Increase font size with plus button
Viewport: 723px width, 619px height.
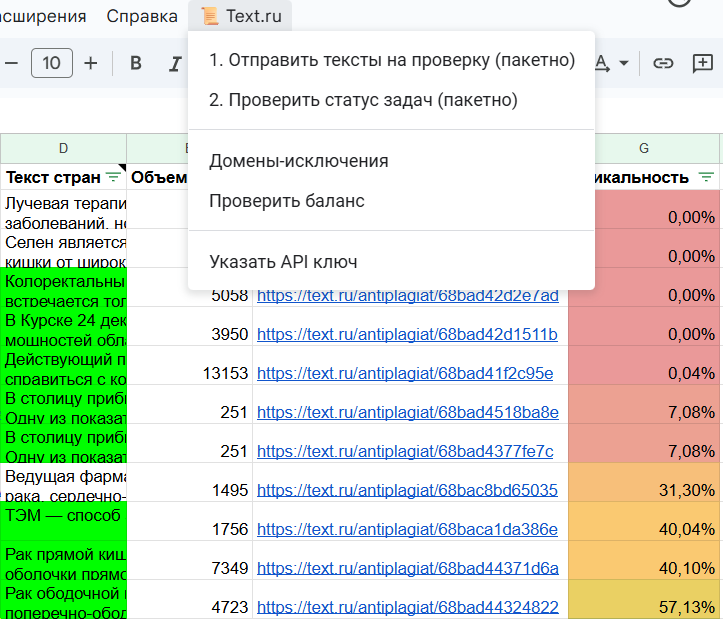(91, 63)
